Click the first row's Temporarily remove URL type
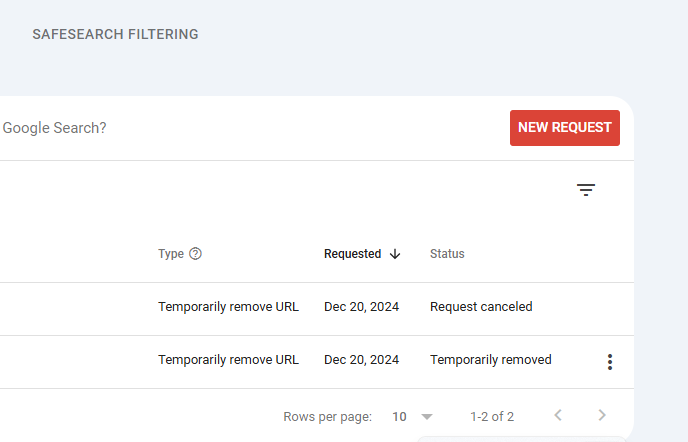The height and width of the screenshot is (442, 688). [x=228, y=307]
